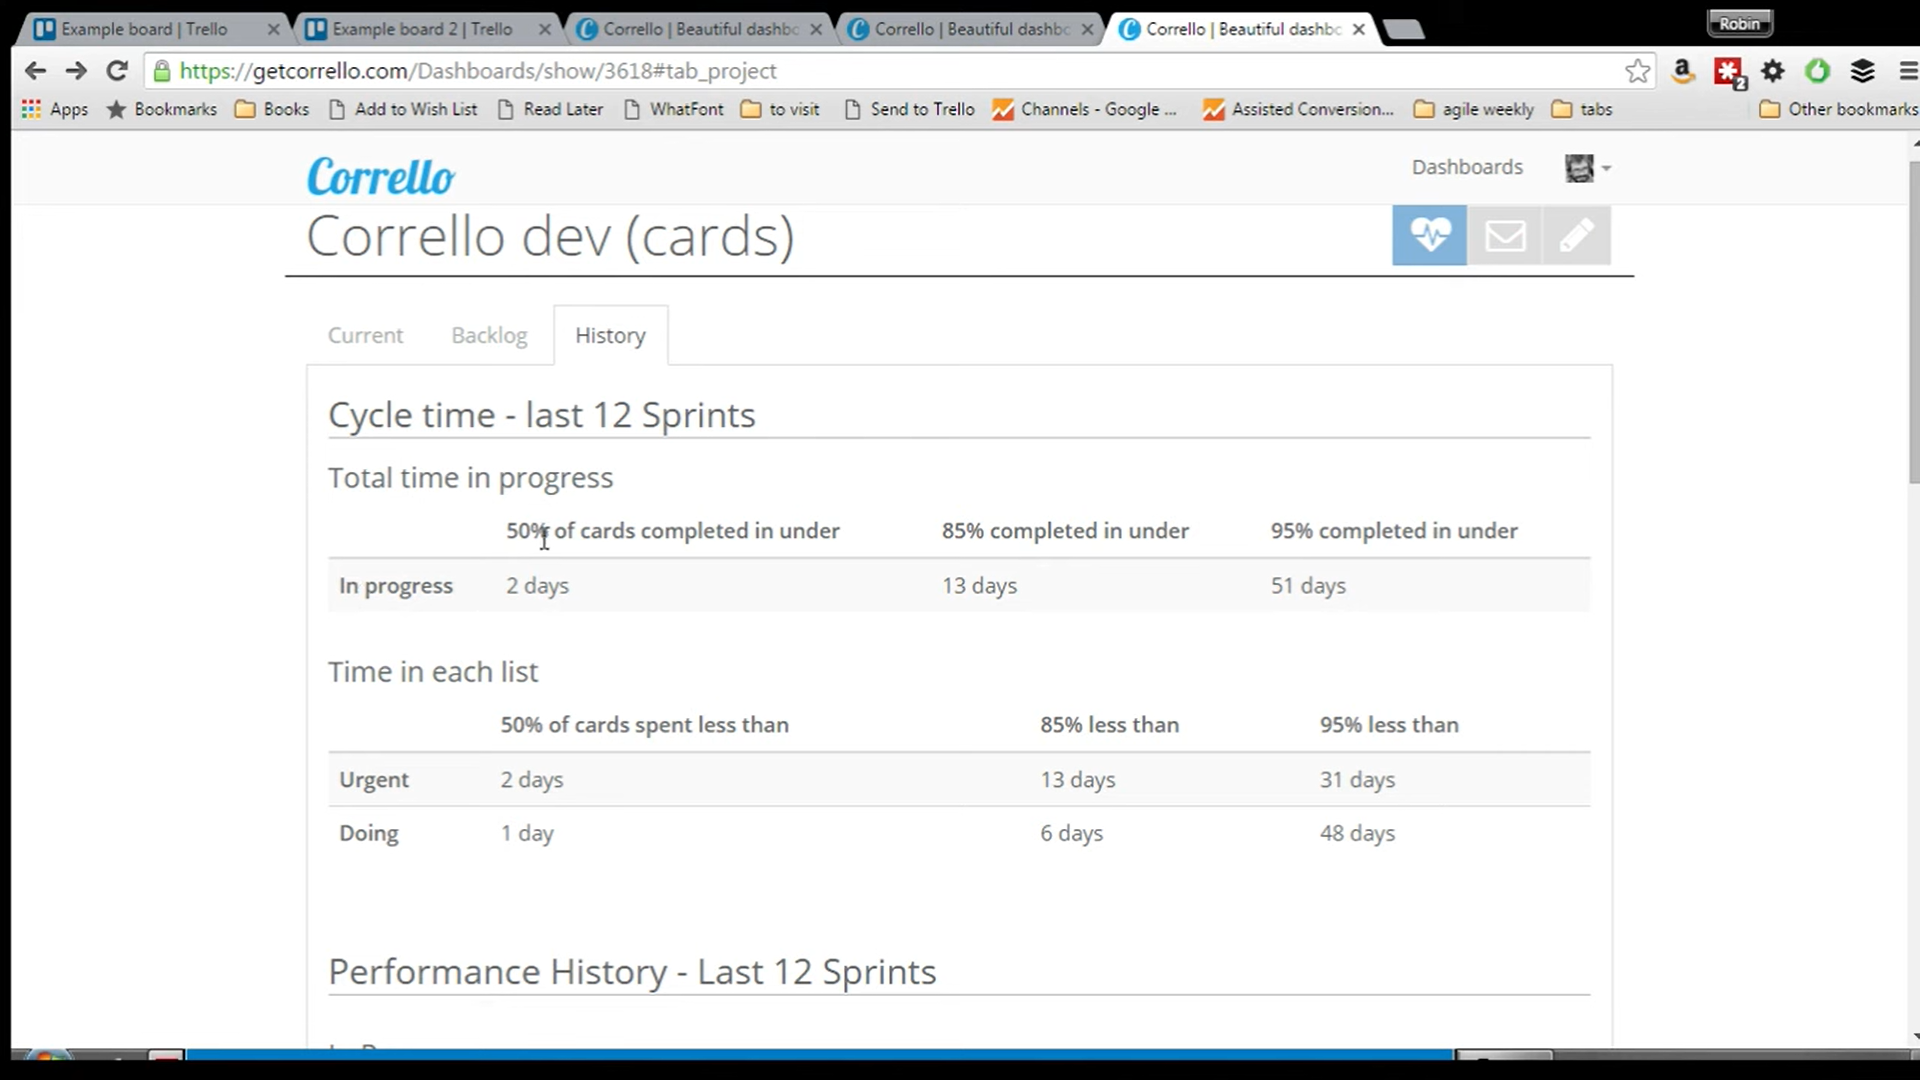The height and width of the screenshot is (1080, 1920).
Task: Open the Dashboards navigation link
Action: [x=1467, y=167]
